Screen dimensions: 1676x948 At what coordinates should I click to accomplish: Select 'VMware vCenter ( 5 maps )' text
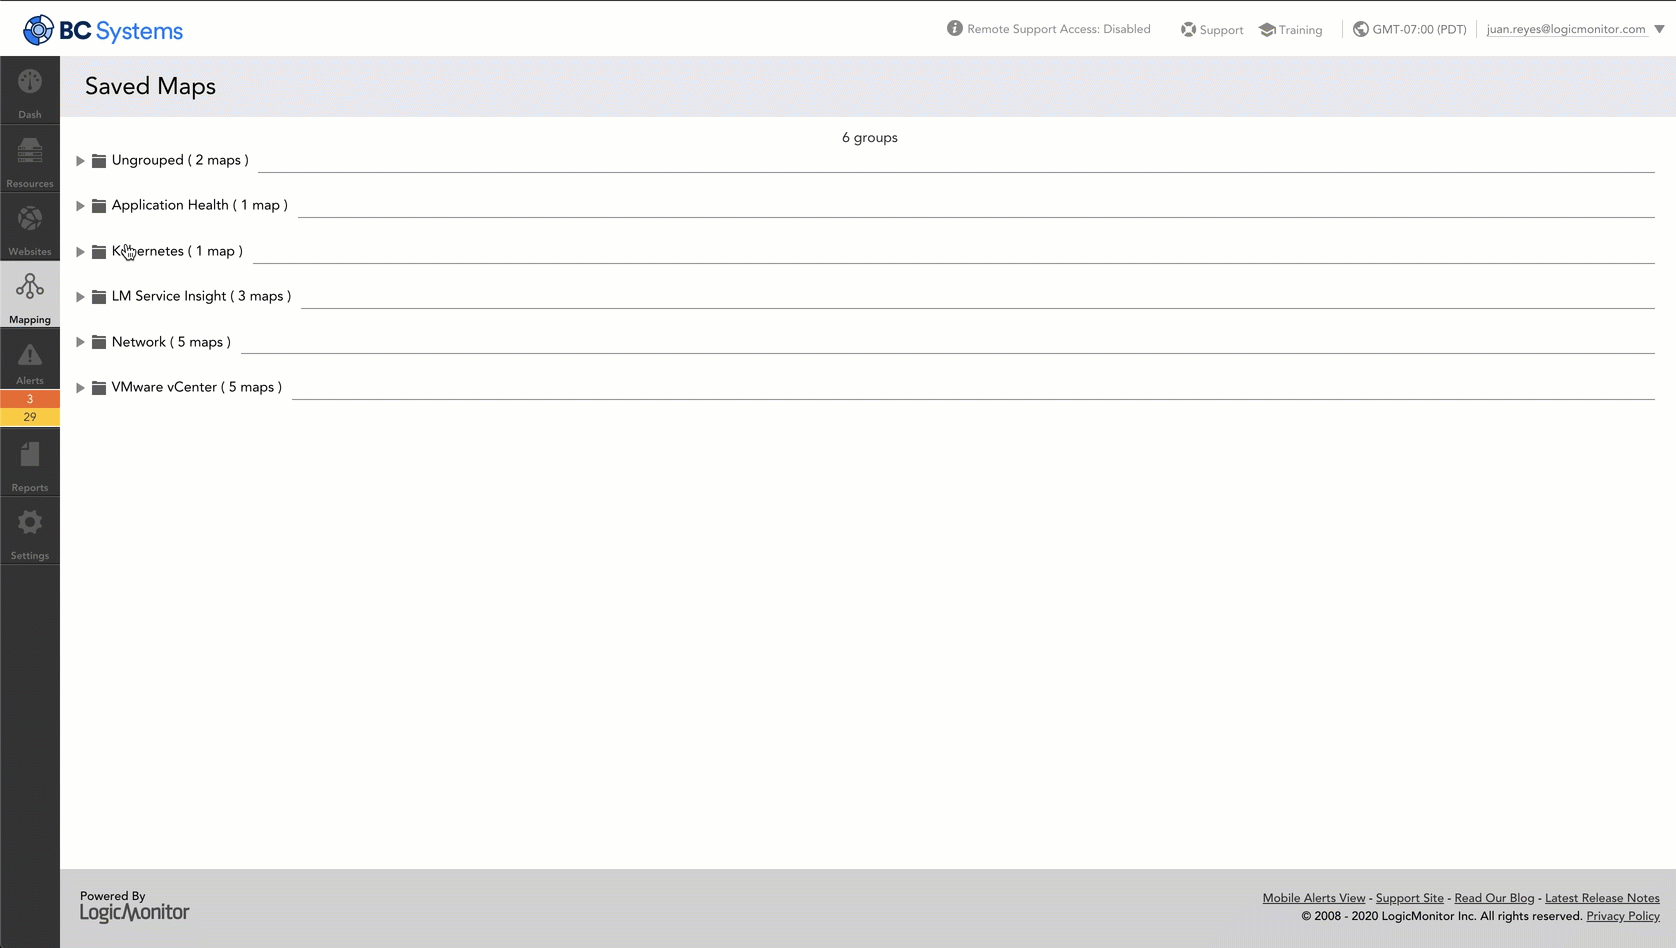click(x=197, y=387)
